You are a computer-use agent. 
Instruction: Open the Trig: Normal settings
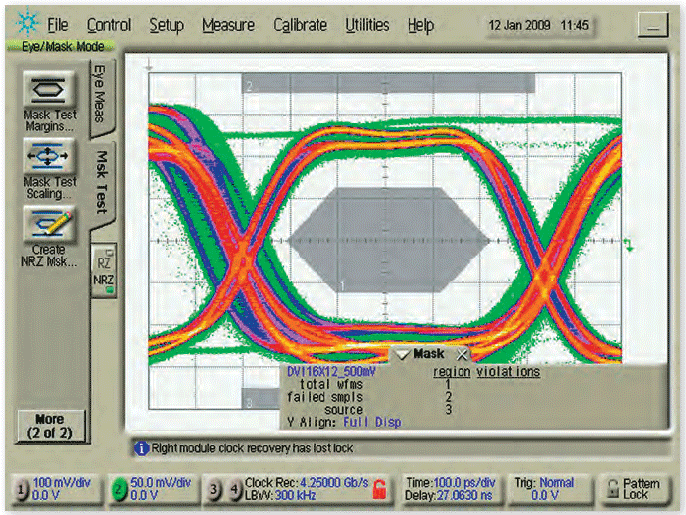(544, 488)
